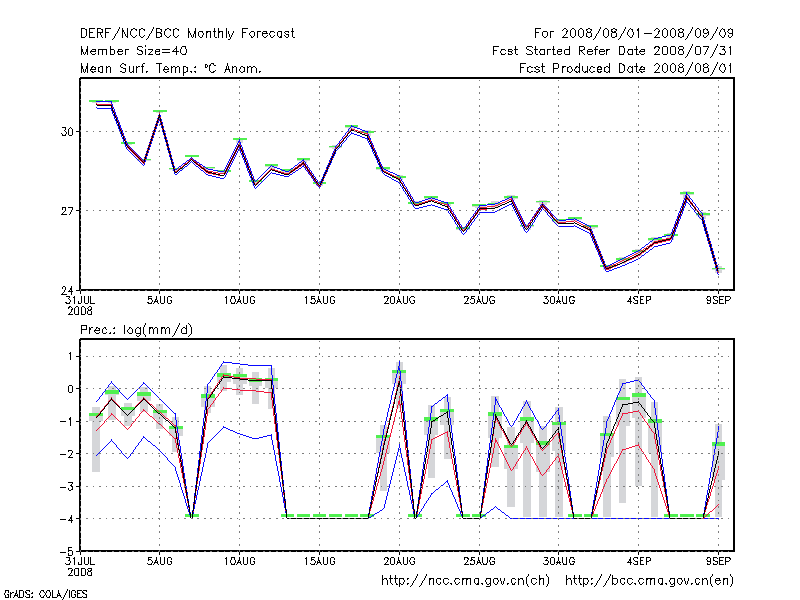Click the GrADS: COLA/IGES credit text
Screen dimensions: 800x600
(x=43, y=594)
